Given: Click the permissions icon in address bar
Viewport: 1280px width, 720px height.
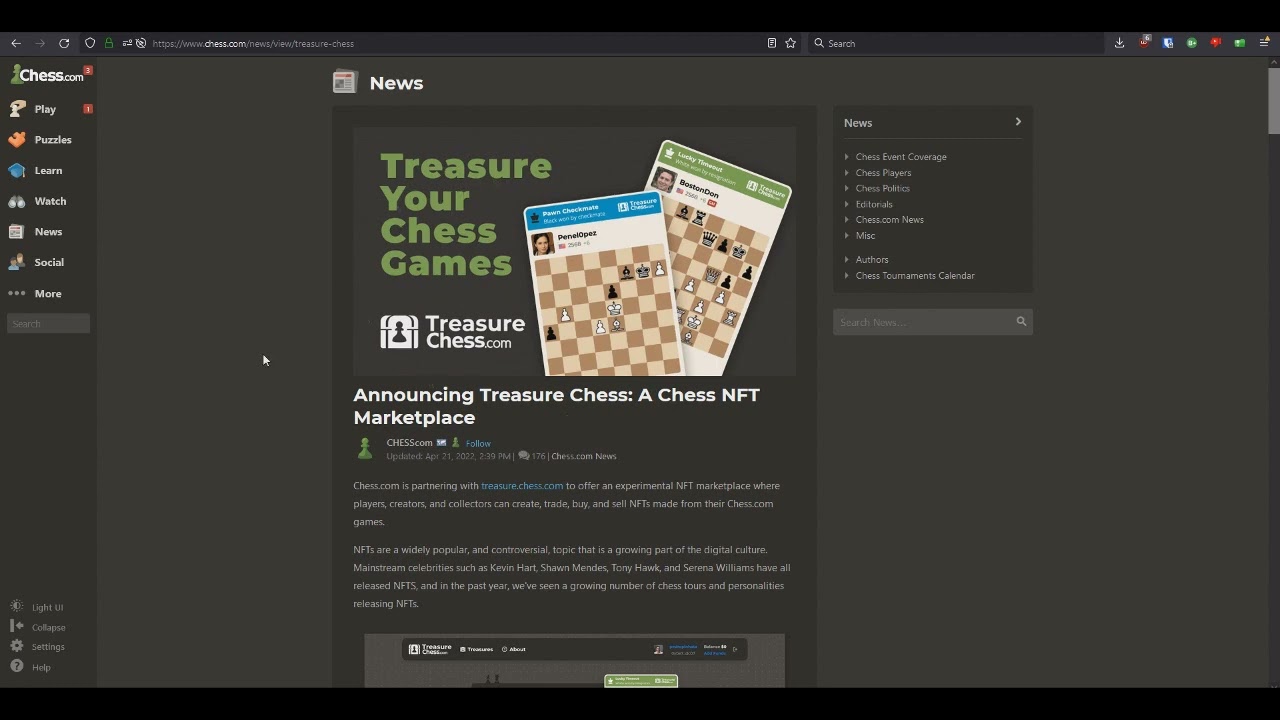Looking at the screenshot, I should (127, 43).
